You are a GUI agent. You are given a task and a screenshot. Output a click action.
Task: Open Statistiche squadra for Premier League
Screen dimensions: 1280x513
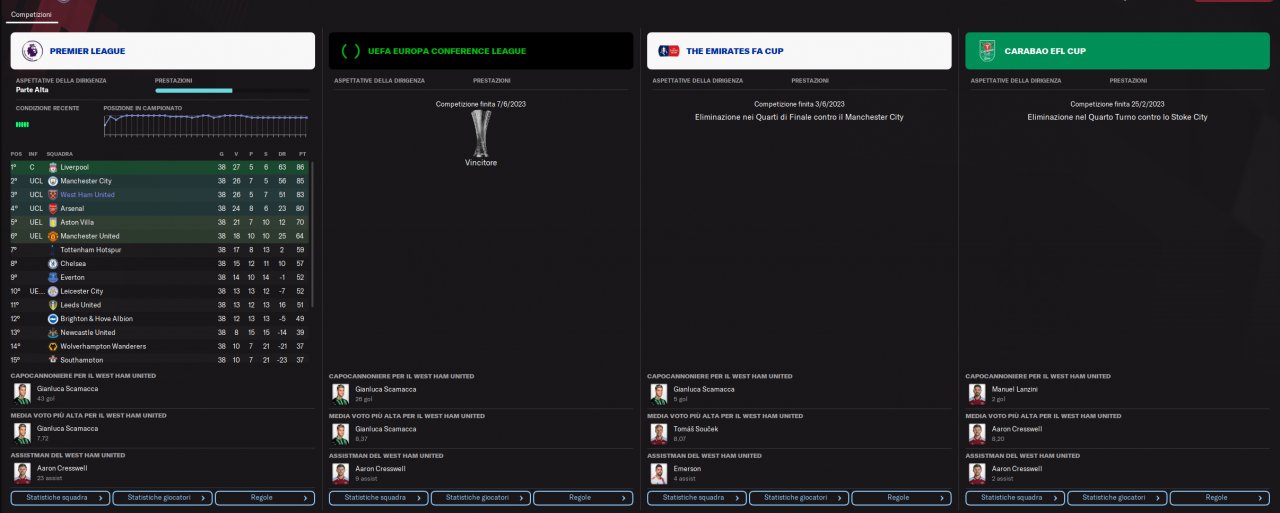61,497
